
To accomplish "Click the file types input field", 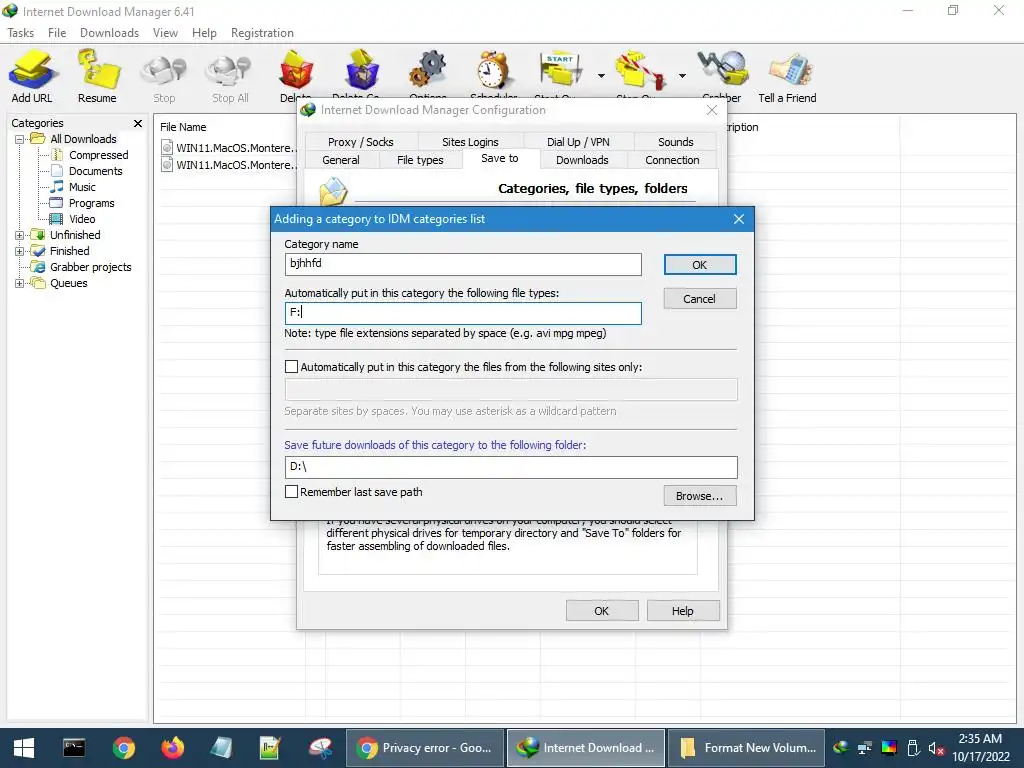I will coord(463,313).
